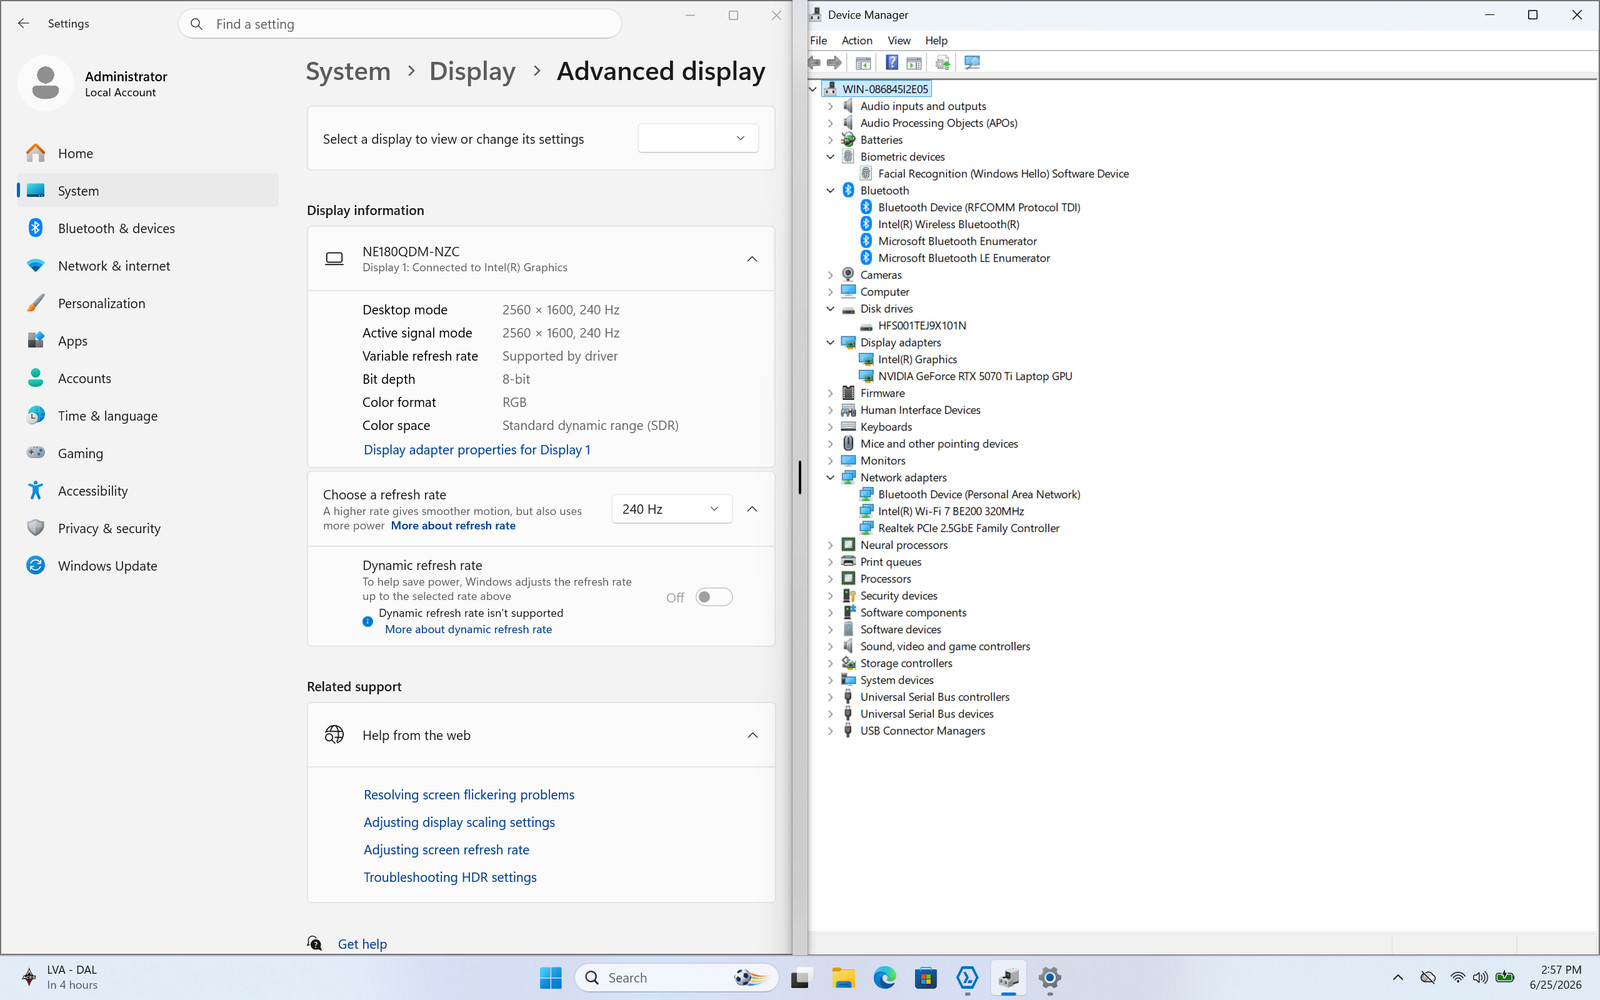
Task: Open Personalization settings
Action: (148, 303)
